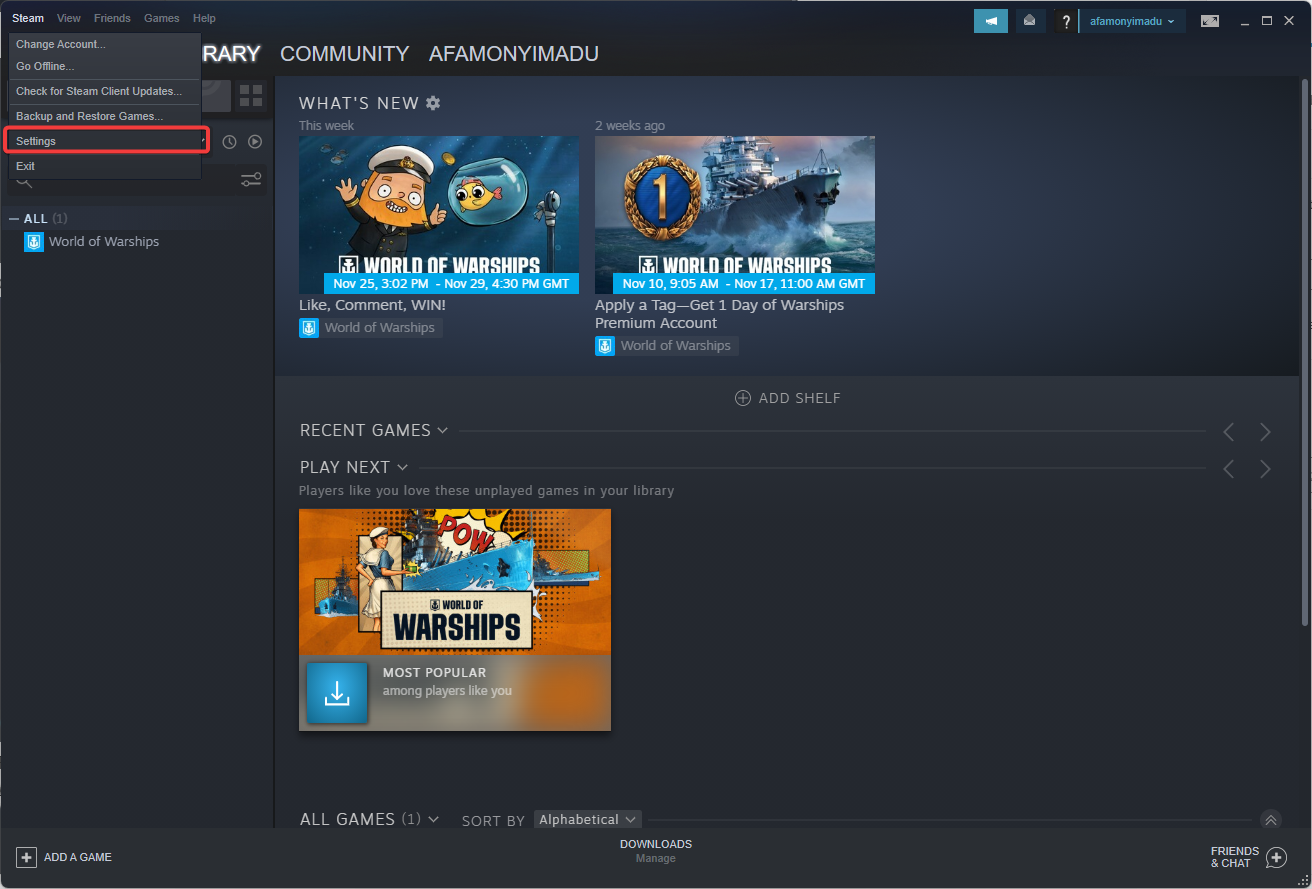This screenshot has height=889, width=1312.
Task: Click the question mark avatar icon
Action: [1066, 21]
